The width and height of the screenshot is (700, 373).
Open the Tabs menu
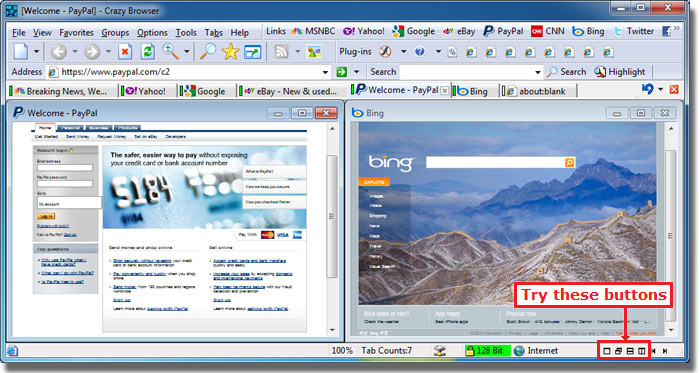213,33
